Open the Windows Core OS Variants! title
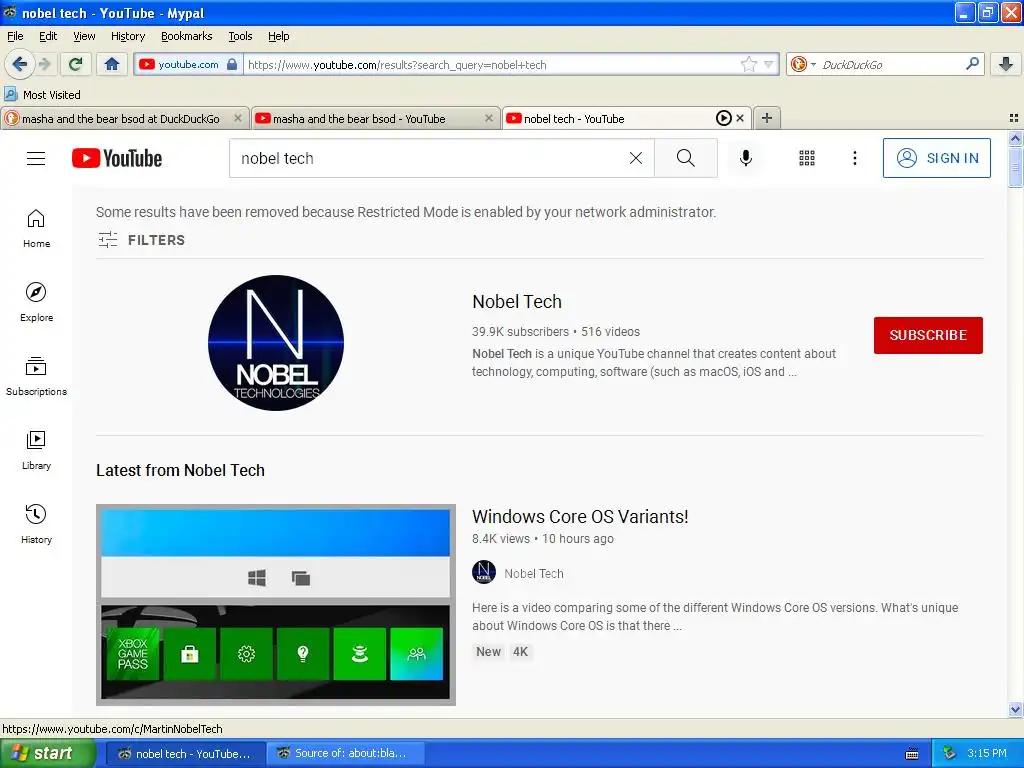This screenshot has height=768, width=1024. 580,517
